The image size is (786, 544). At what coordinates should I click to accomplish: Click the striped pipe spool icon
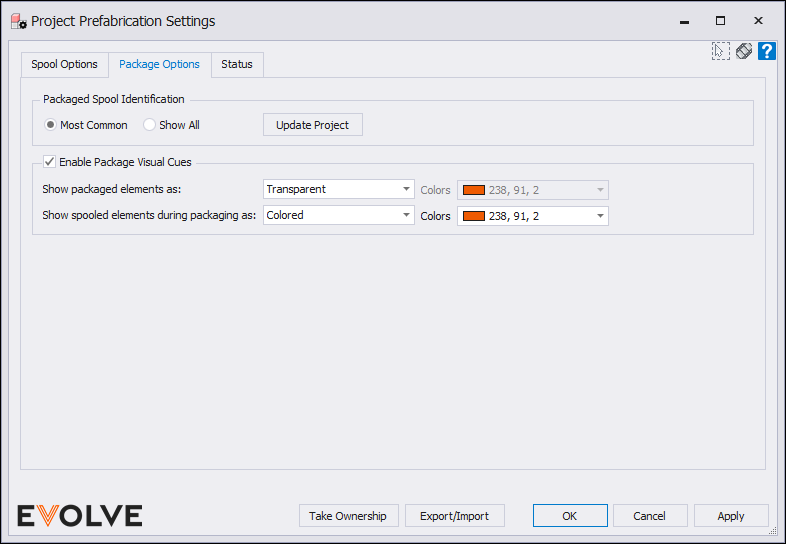tap(744, 51)
